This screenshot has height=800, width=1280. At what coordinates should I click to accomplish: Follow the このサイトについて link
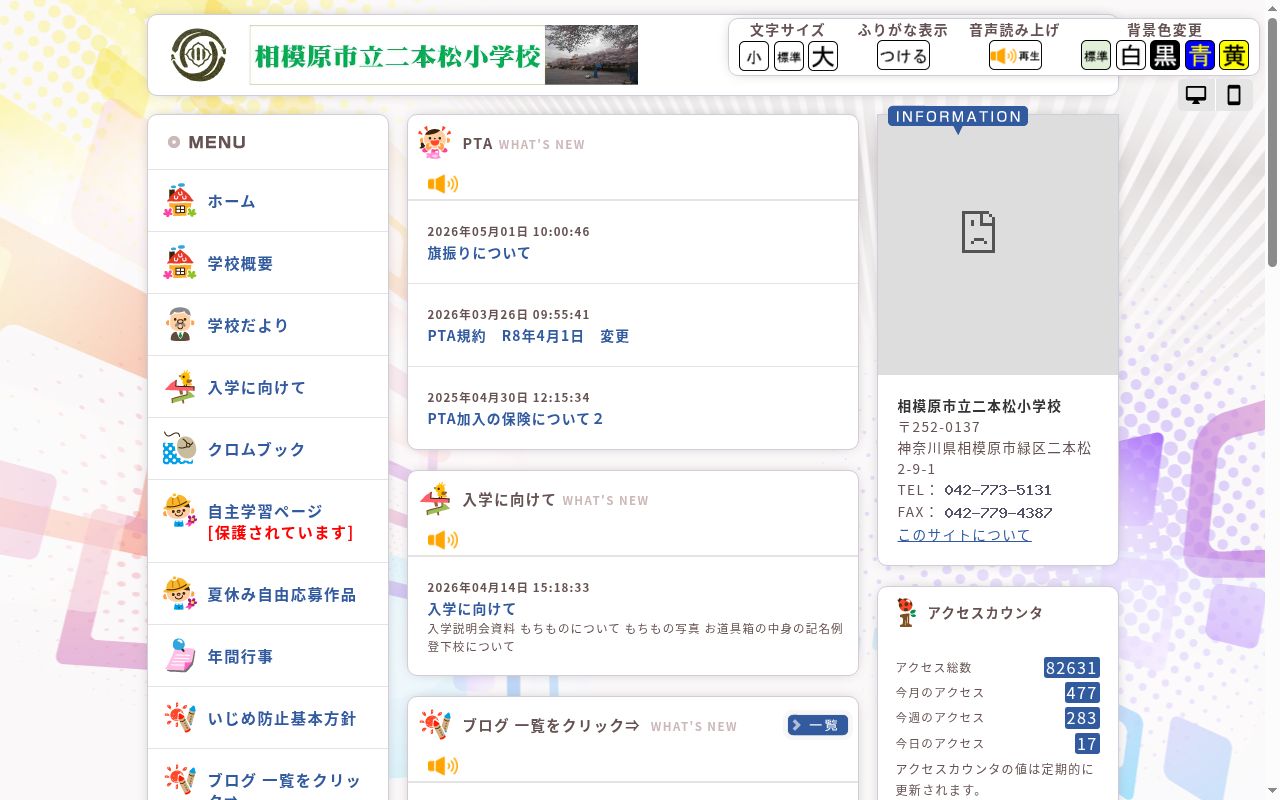[964, 535]
